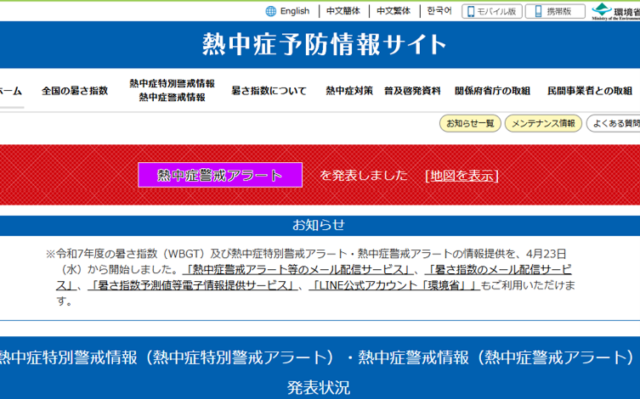The height and width of the screenshot is (399, 640).
Task: Open 「LINE公式アカウント「環境省」」 link
Action: click(394, 286)
